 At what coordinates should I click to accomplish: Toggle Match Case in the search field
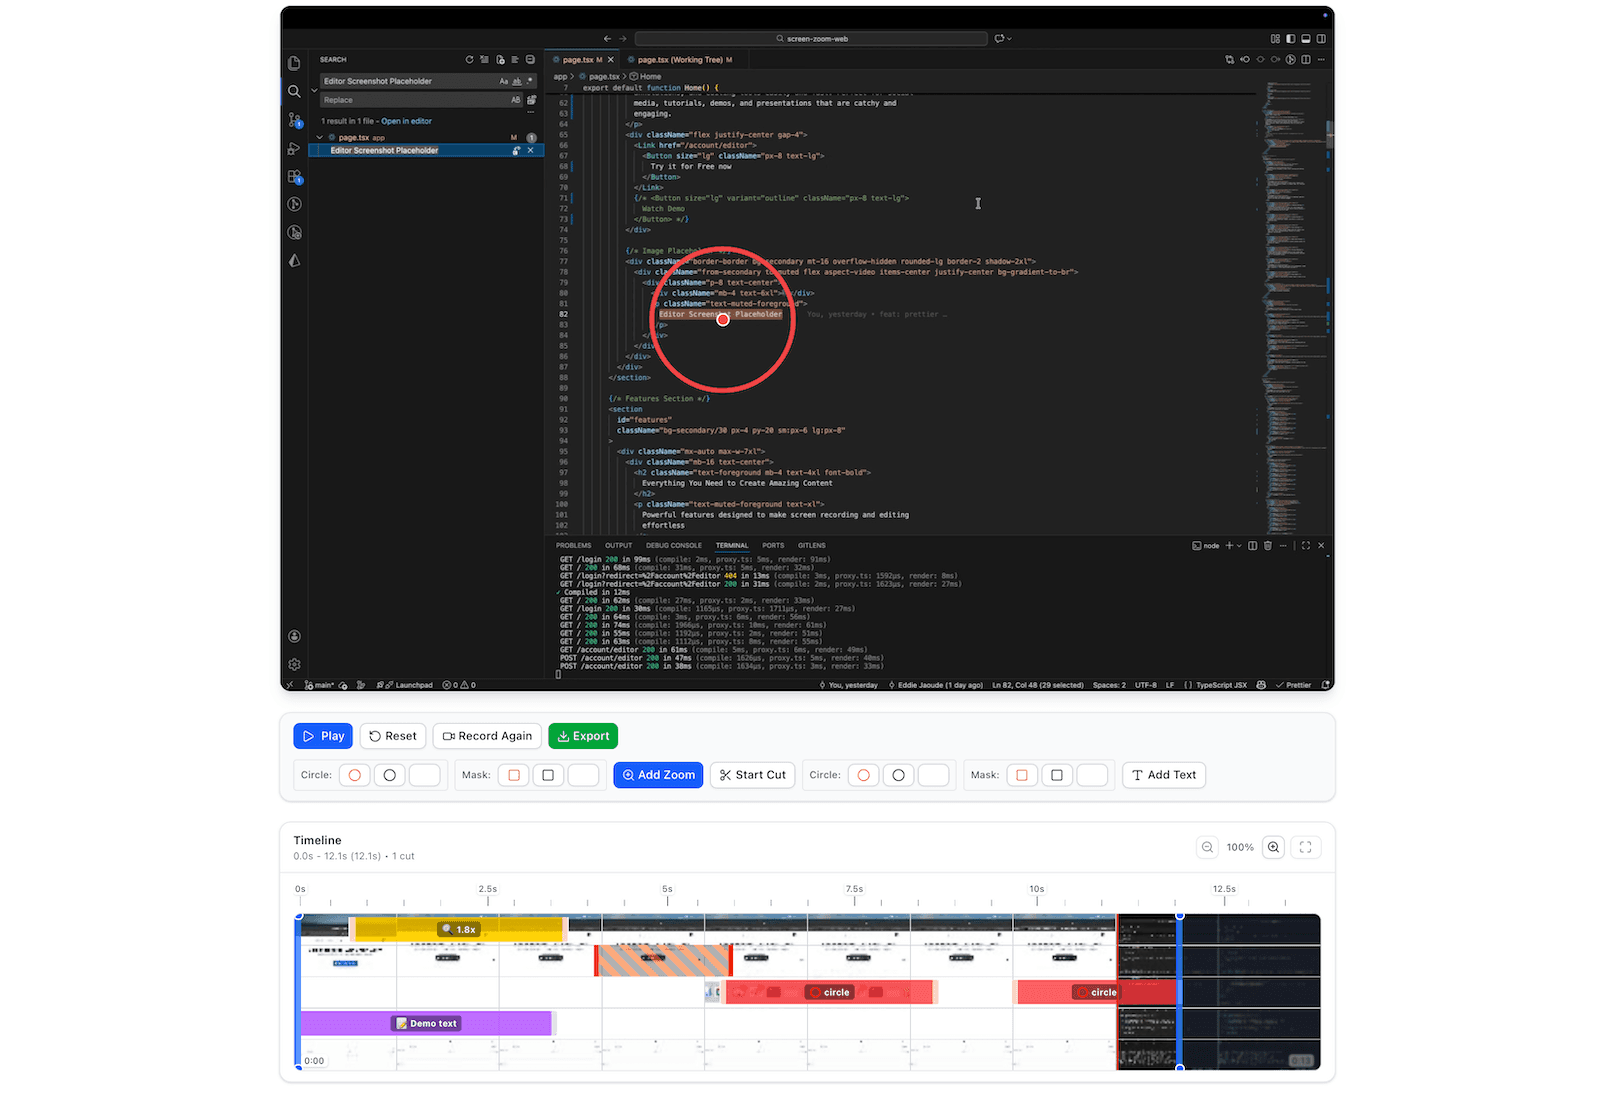pyautogui.click(x=504, y=81)
